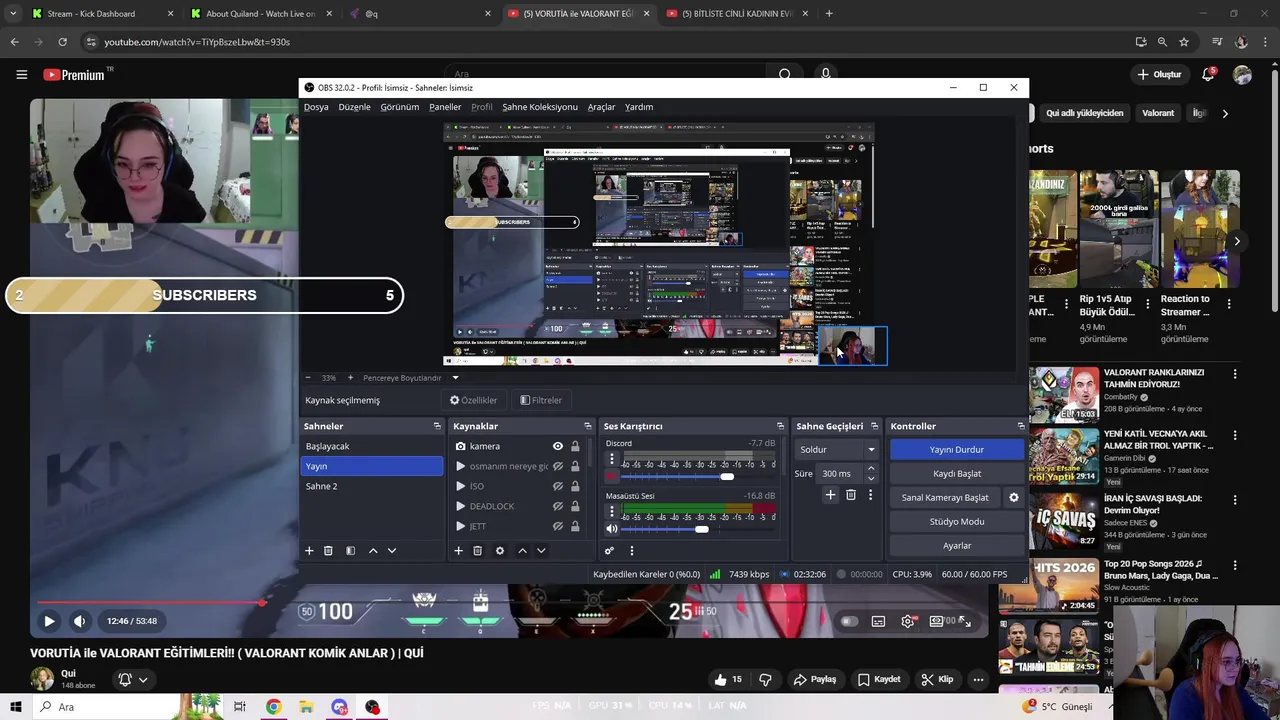1280x720 pixels.
Task: Show the osmanım nereye source
Action: [558, 466]
